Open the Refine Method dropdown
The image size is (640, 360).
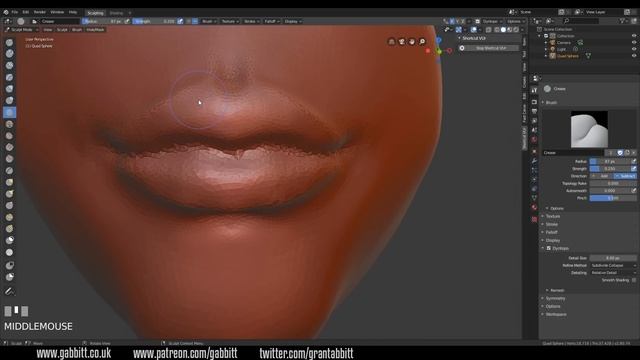pos(613,265)
